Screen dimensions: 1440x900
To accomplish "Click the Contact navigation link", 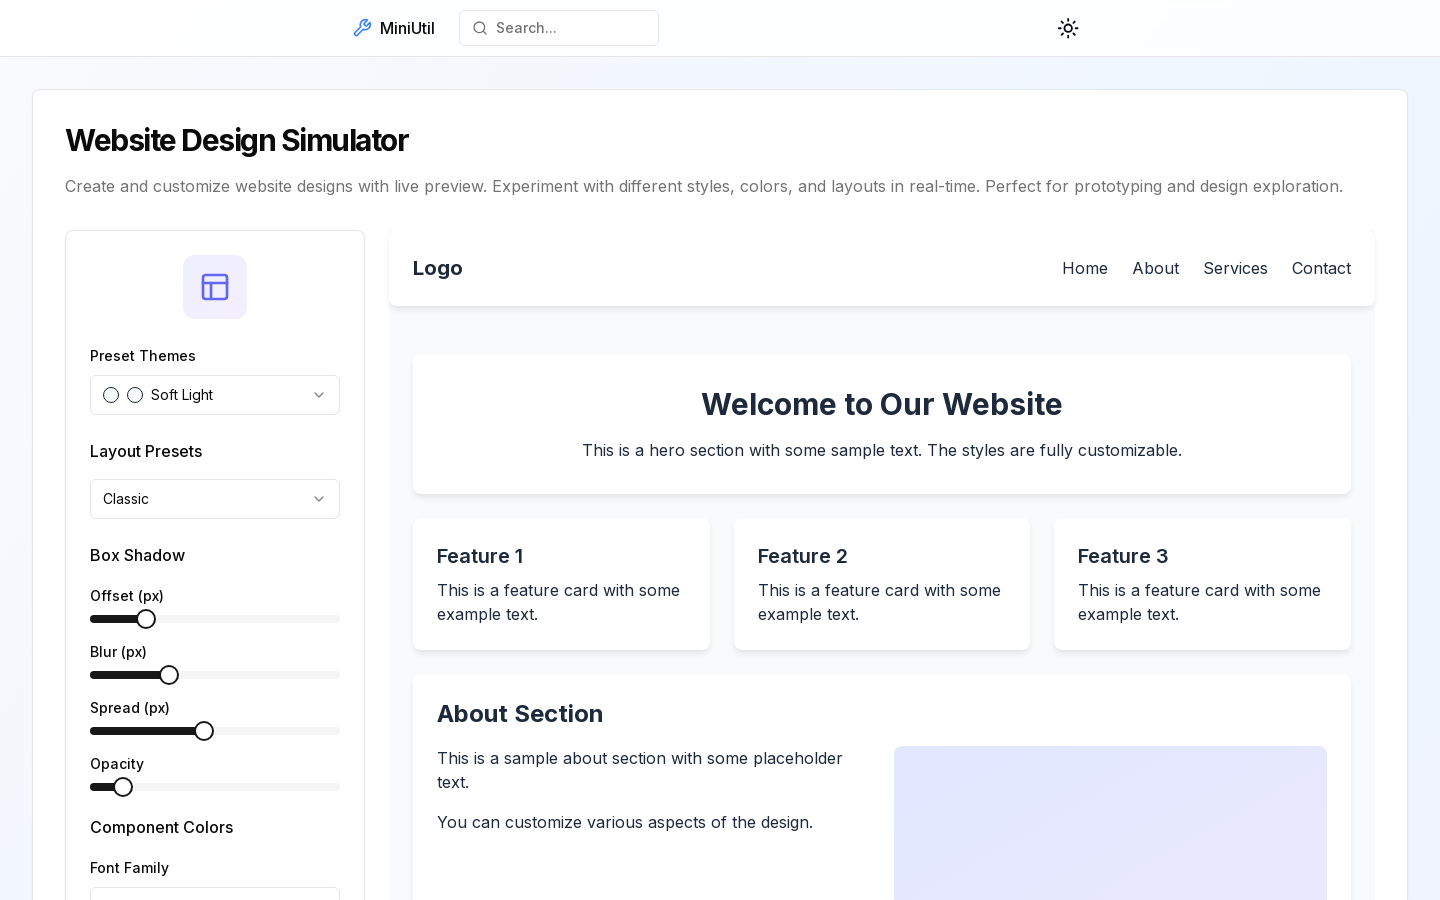I will tap(1321, 268).
